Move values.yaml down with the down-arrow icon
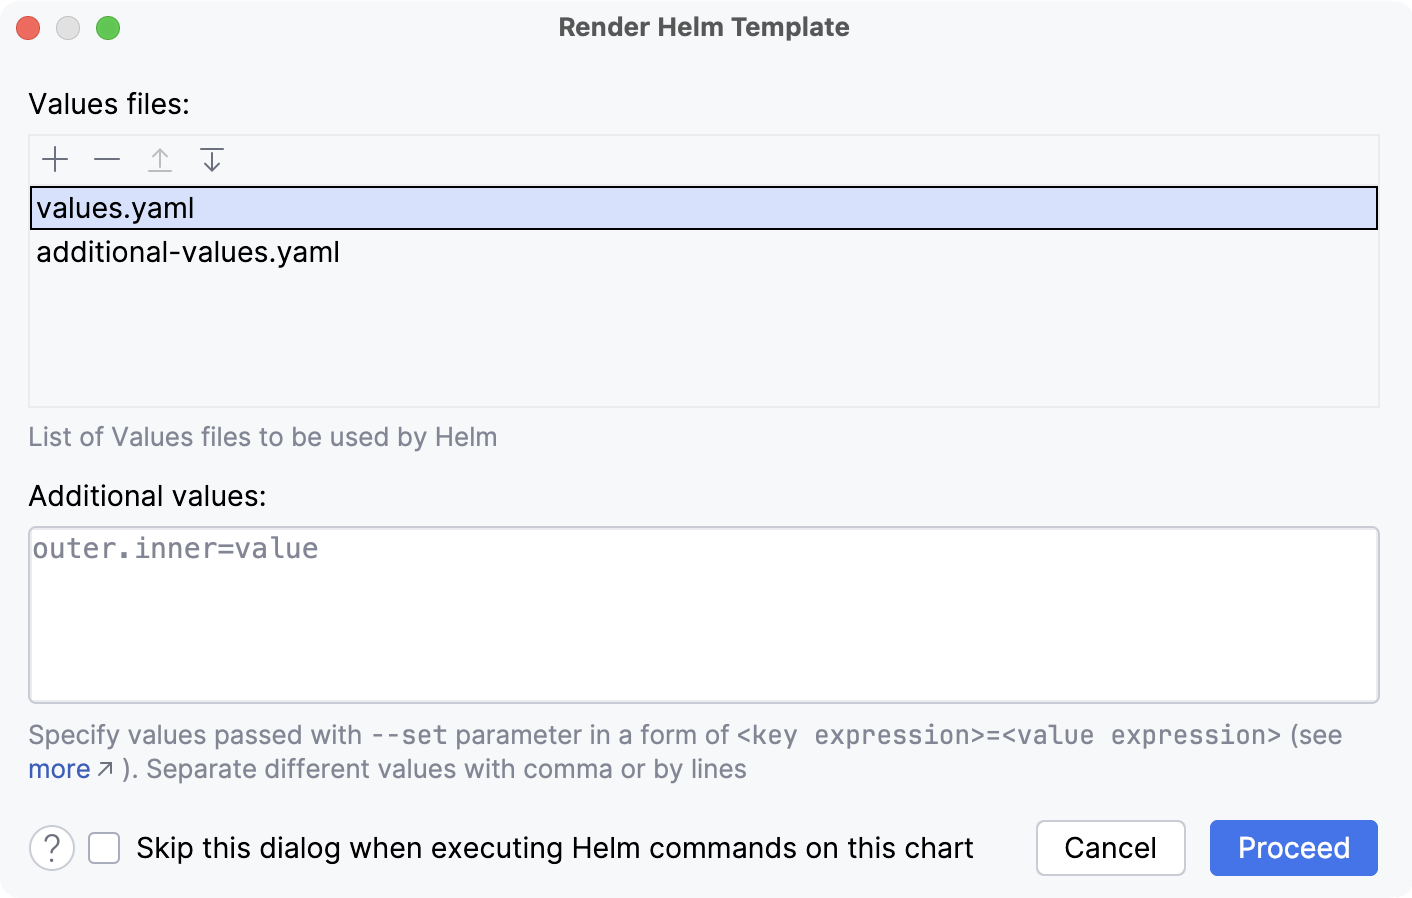This screenshot has width=1412, height=898. [211, 159]
